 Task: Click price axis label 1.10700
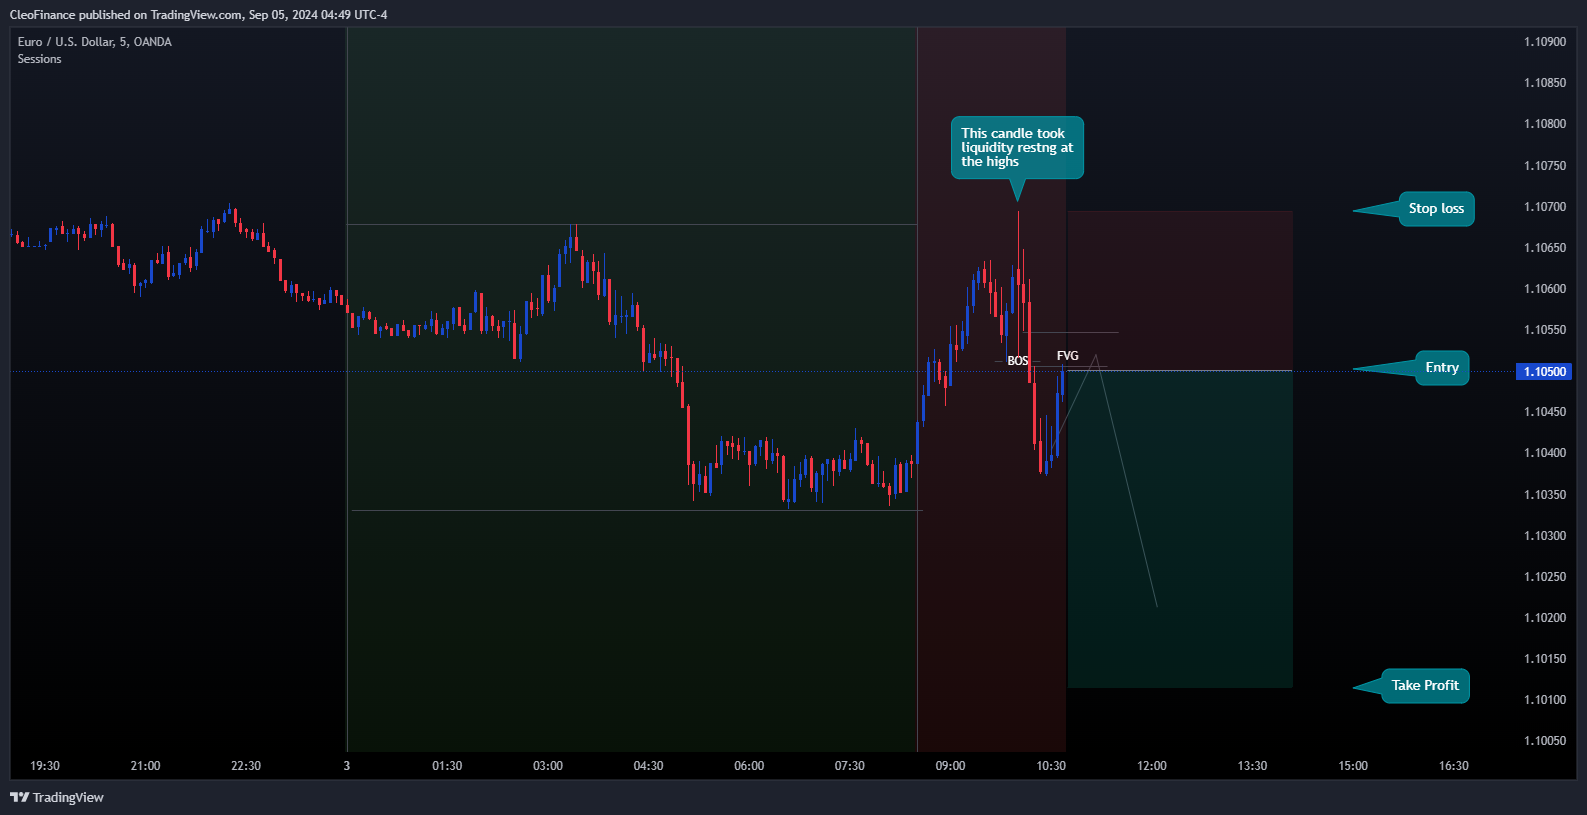coord(1545,207)
